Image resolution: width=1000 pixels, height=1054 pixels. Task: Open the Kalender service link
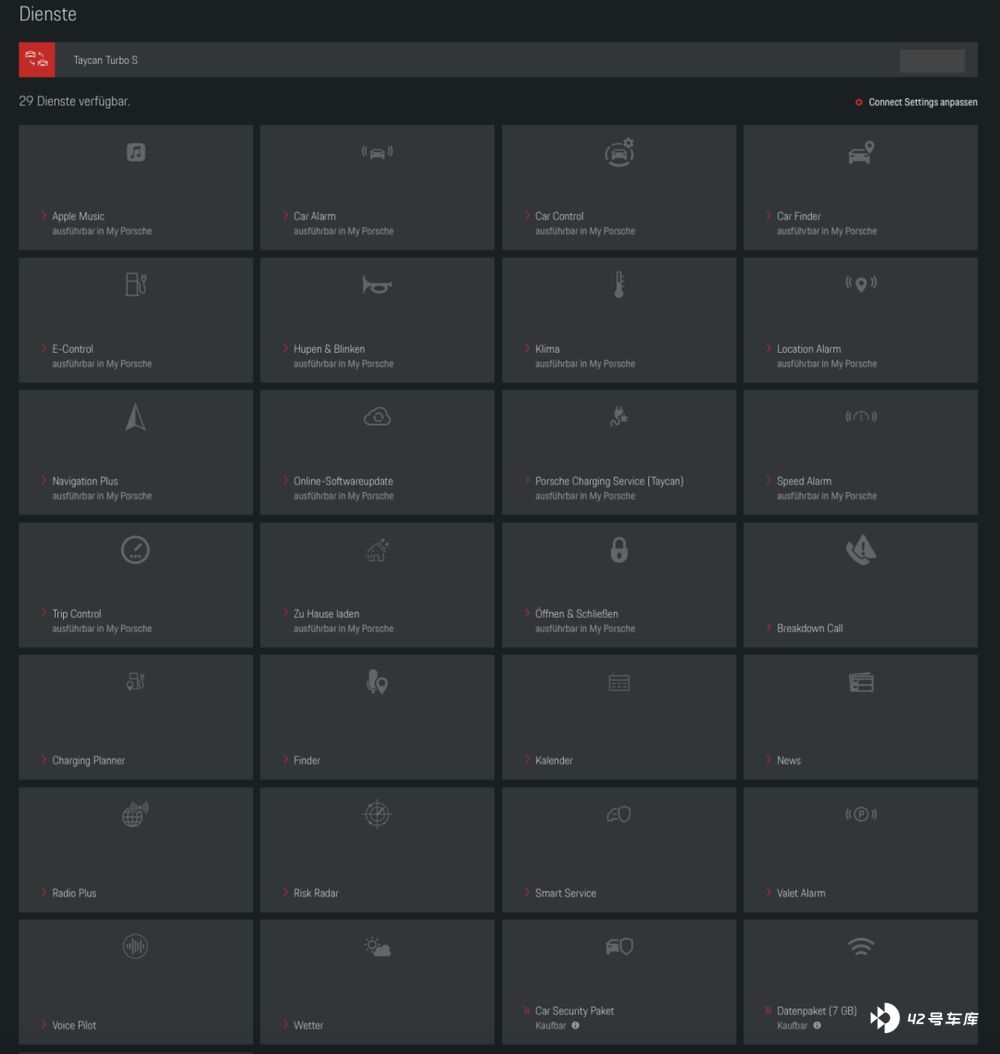coord(554,760)
